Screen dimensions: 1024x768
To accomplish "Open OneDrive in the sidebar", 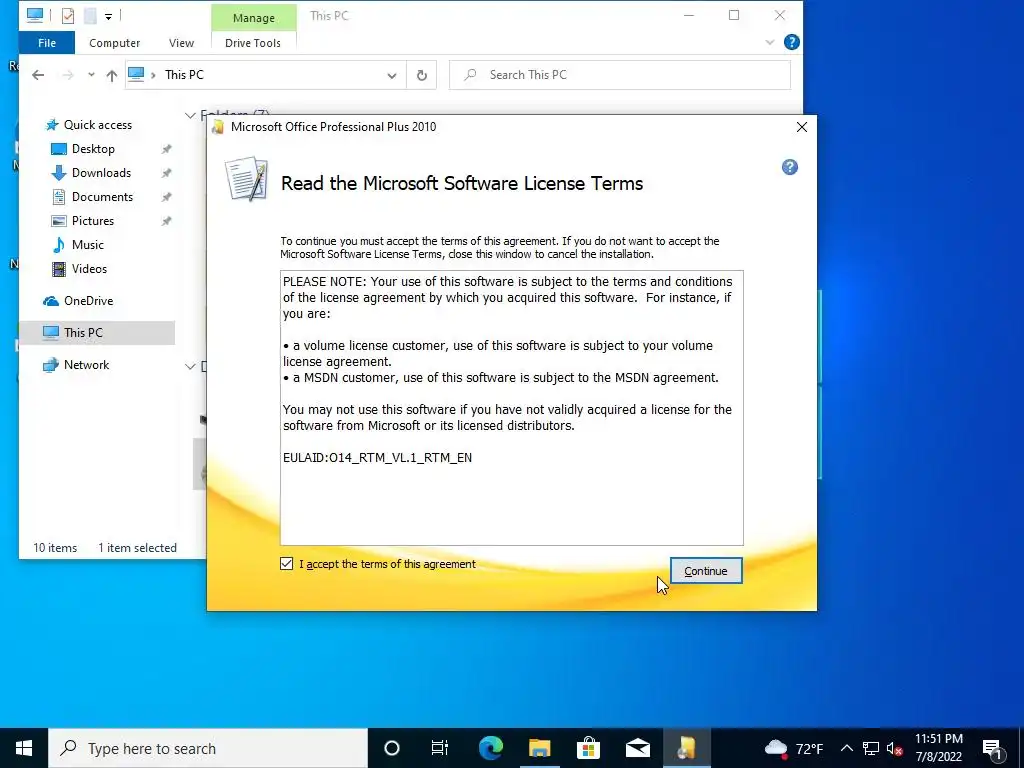I will 88,300.
